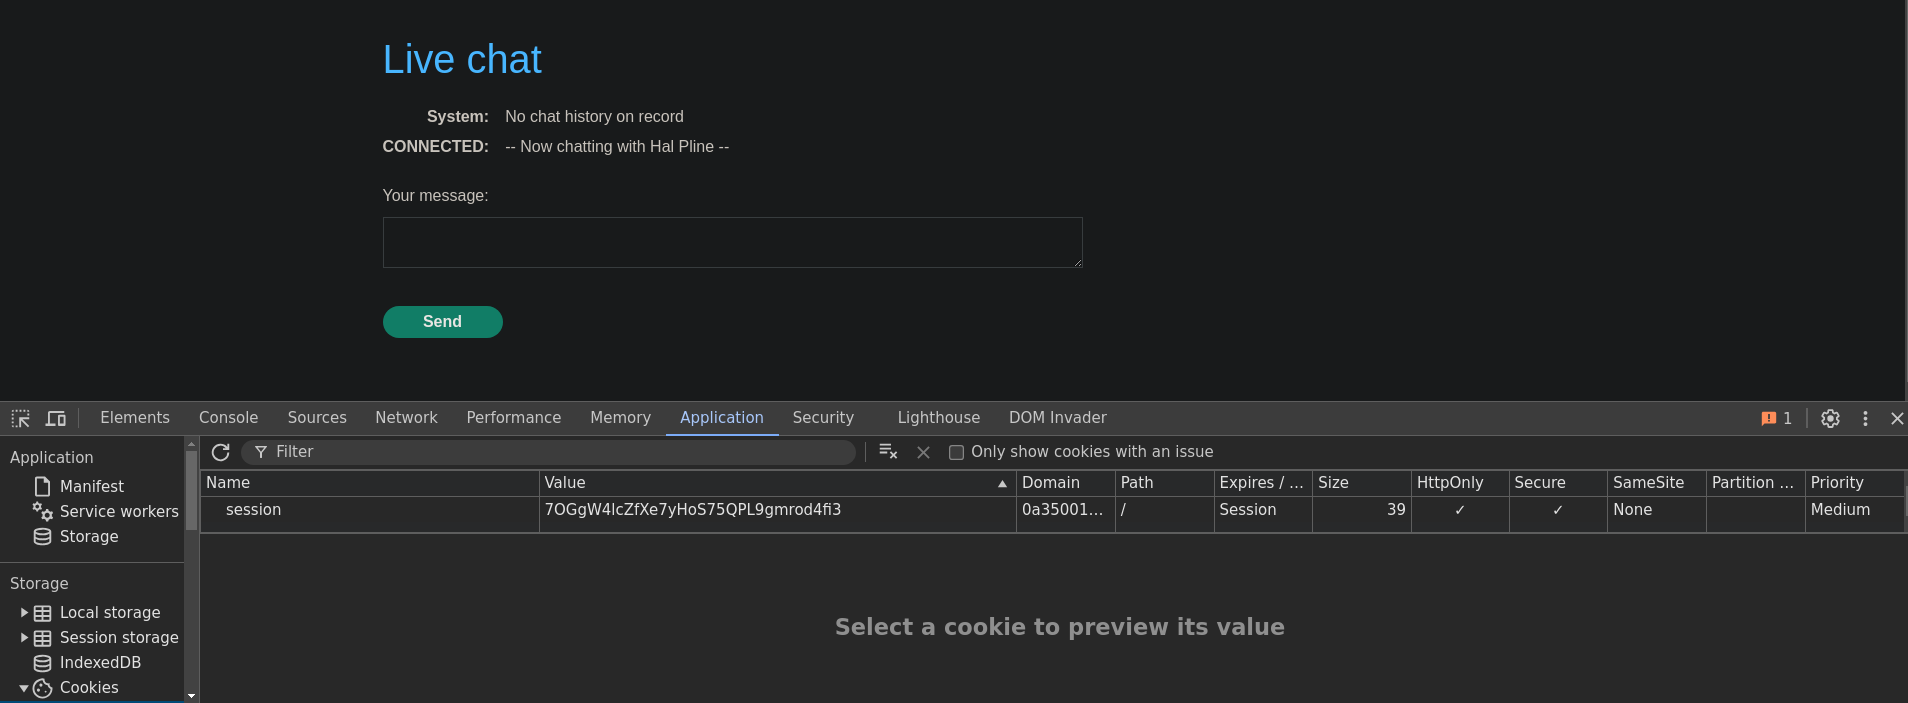Select Manifest in the Application sidebar

(91, 486)
